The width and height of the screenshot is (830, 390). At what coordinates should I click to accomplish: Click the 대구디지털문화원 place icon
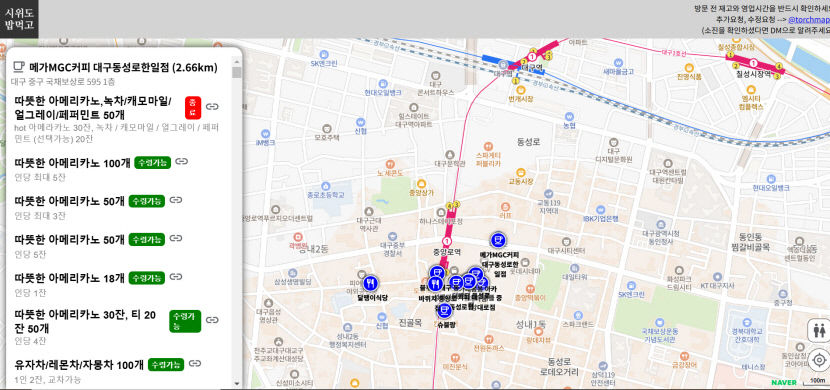pos(614,142)
